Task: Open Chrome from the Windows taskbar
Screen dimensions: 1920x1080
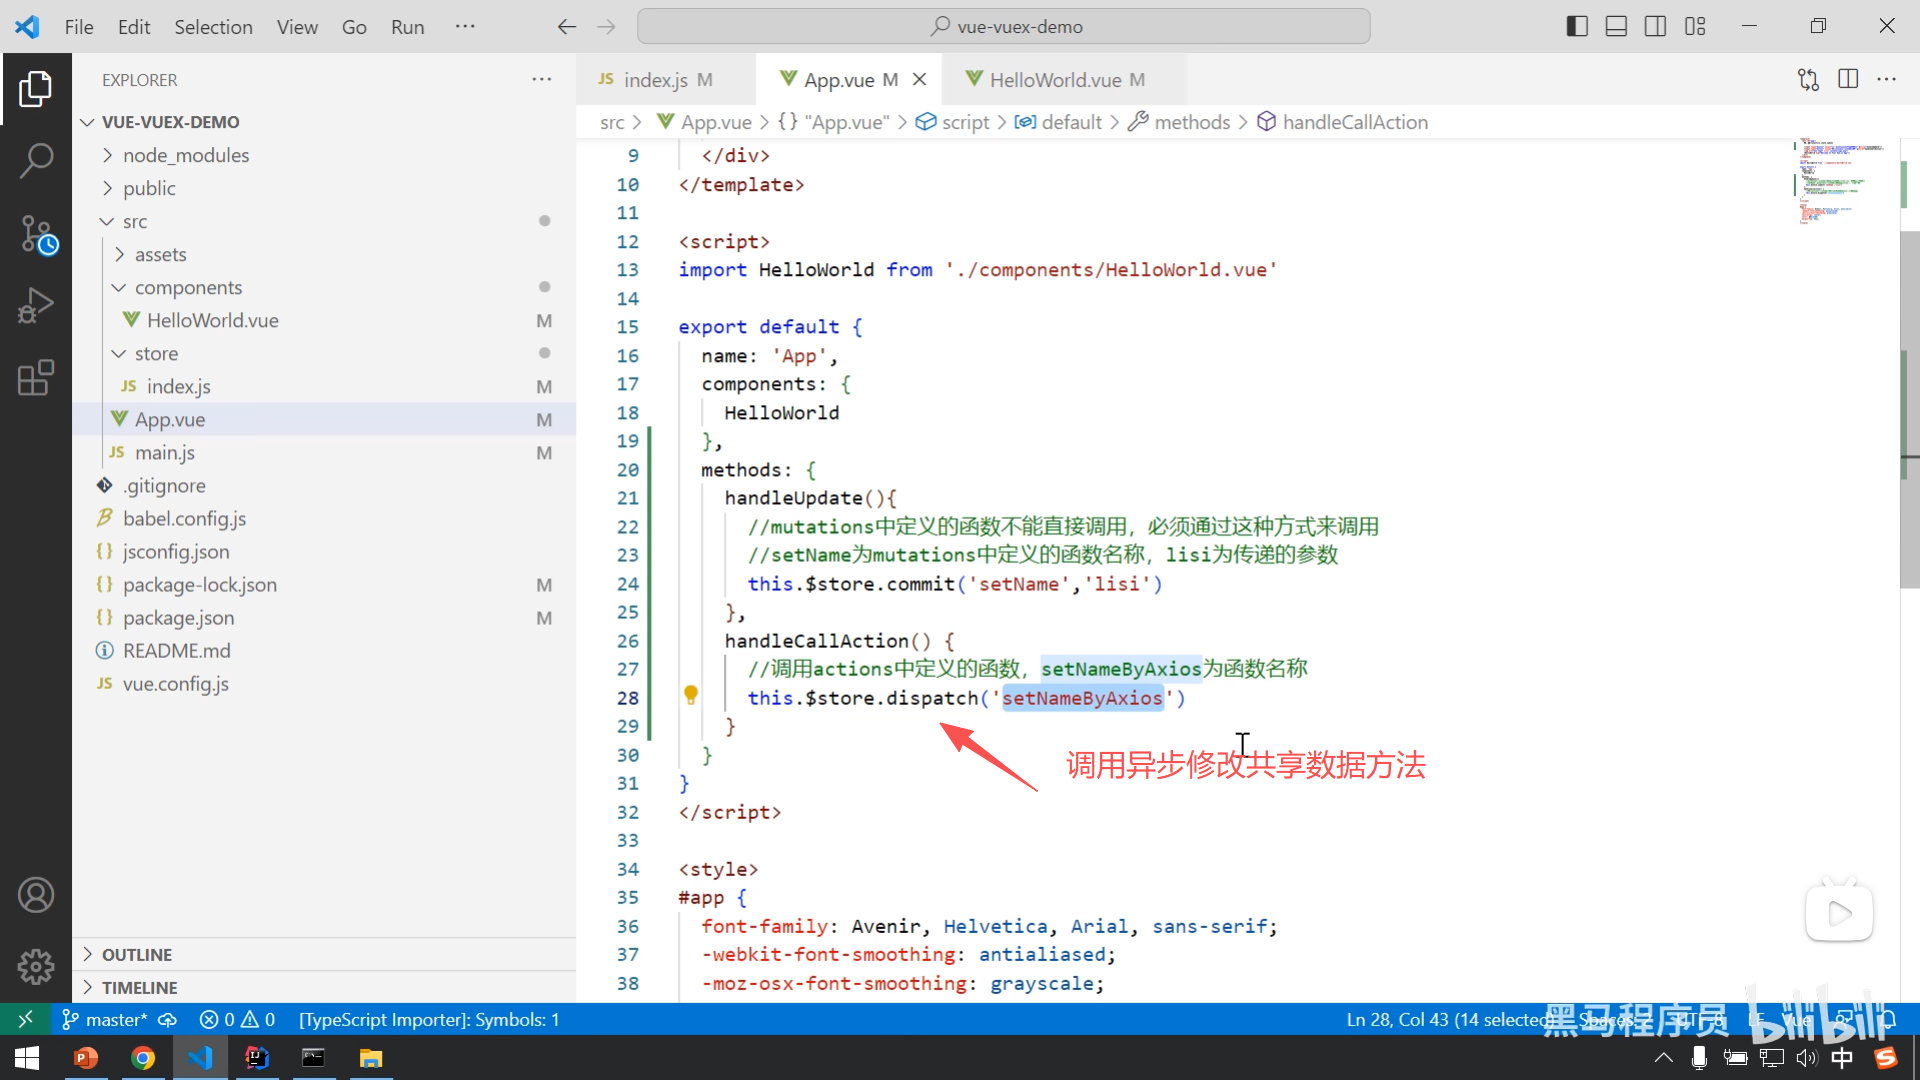Action: [x=143, y=1058]
